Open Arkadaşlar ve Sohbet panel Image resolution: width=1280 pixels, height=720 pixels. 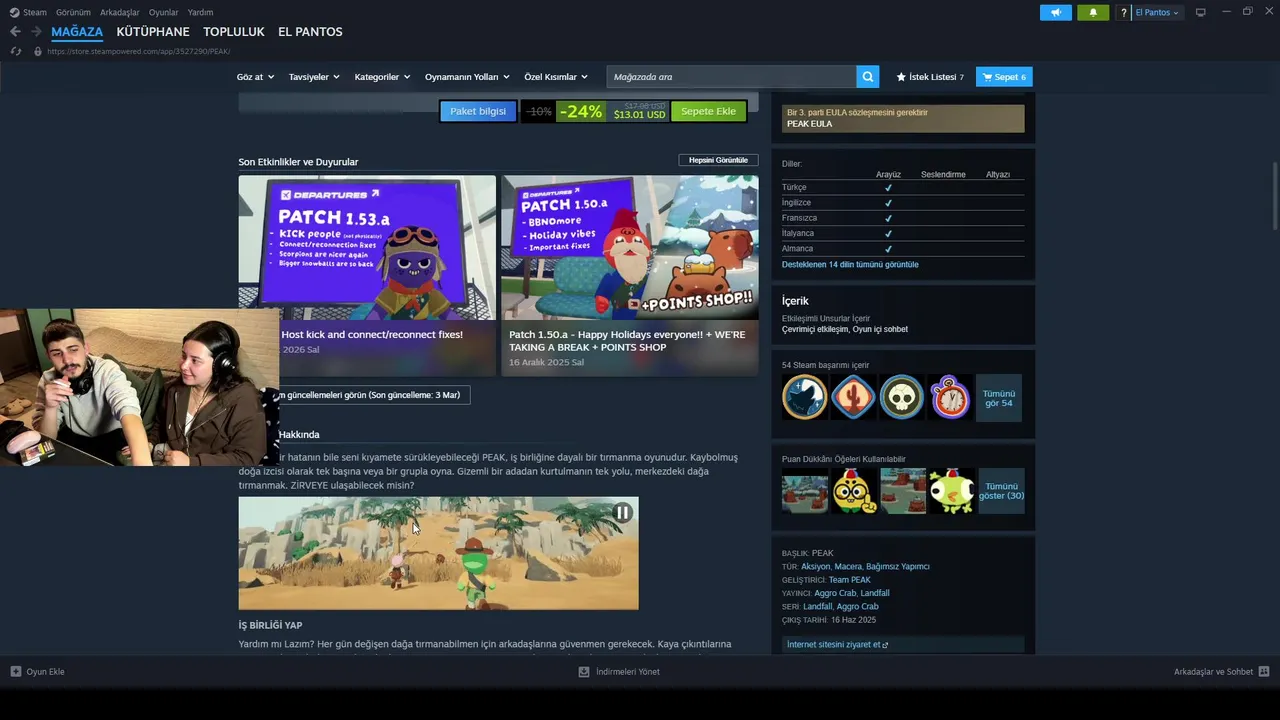click(1221, 672)
